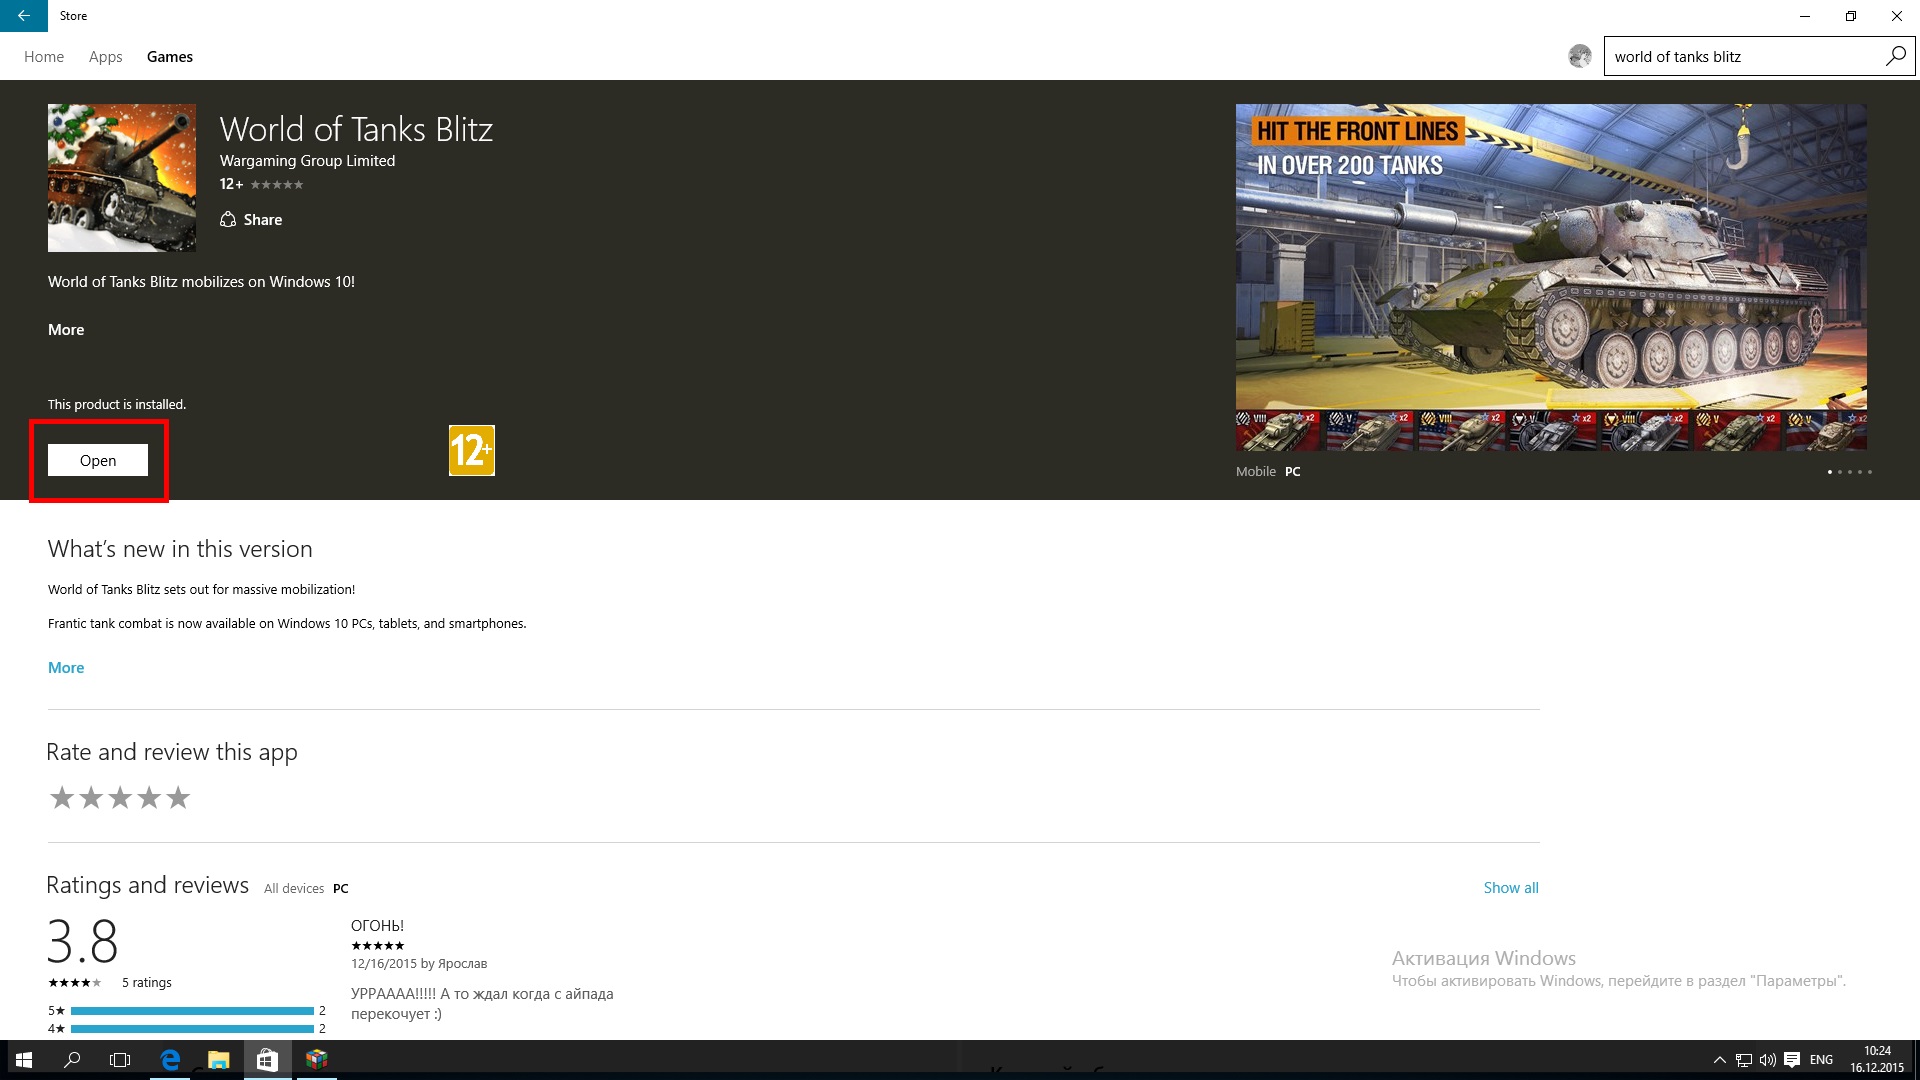Open File Explorer from the taskbar
Viewport: 1920px width, 1080px height.
tap(219, 1060)
